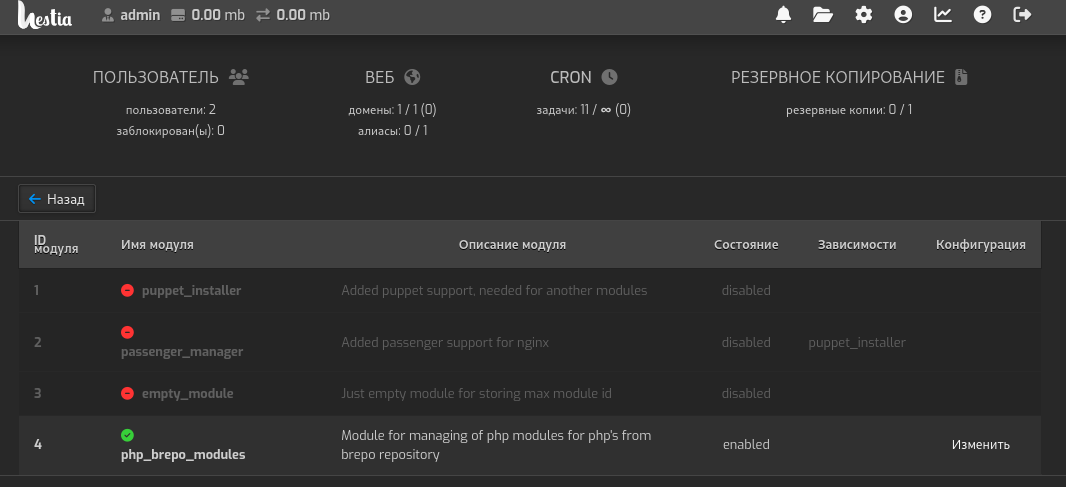
Task: Open the ВЕБ section tab
Action: [392, 77]
